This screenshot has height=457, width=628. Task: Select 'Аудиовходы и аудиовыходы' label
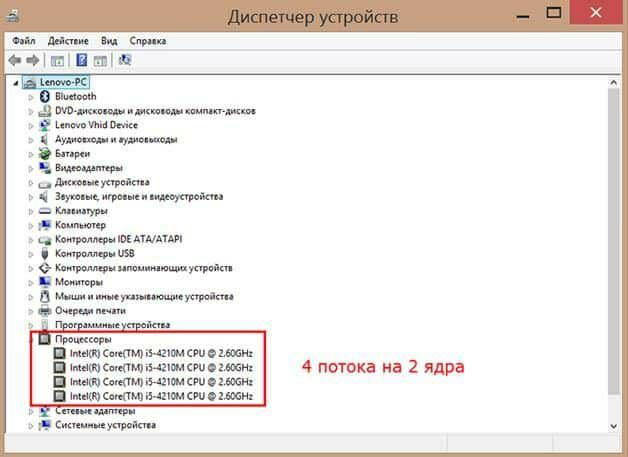(x=116, y=139)
